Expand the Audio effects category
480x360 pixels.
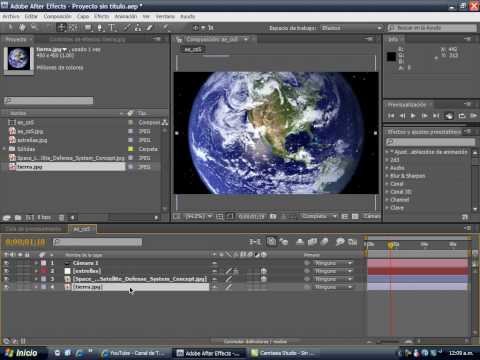tap(387, 168)
